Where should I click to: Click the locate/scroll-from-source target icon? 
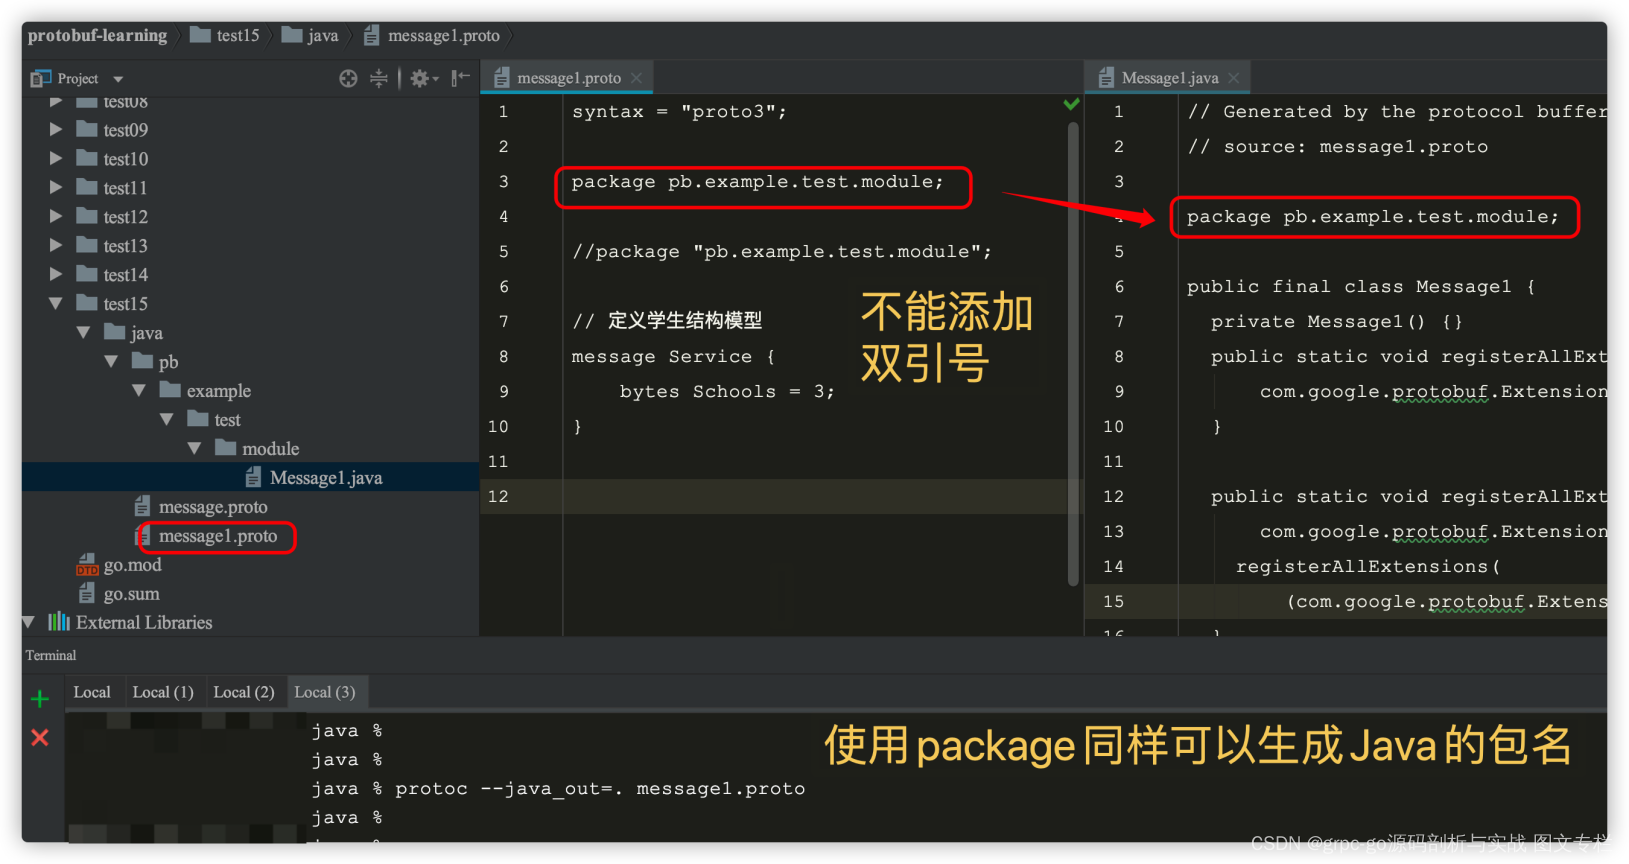(348, 78)
